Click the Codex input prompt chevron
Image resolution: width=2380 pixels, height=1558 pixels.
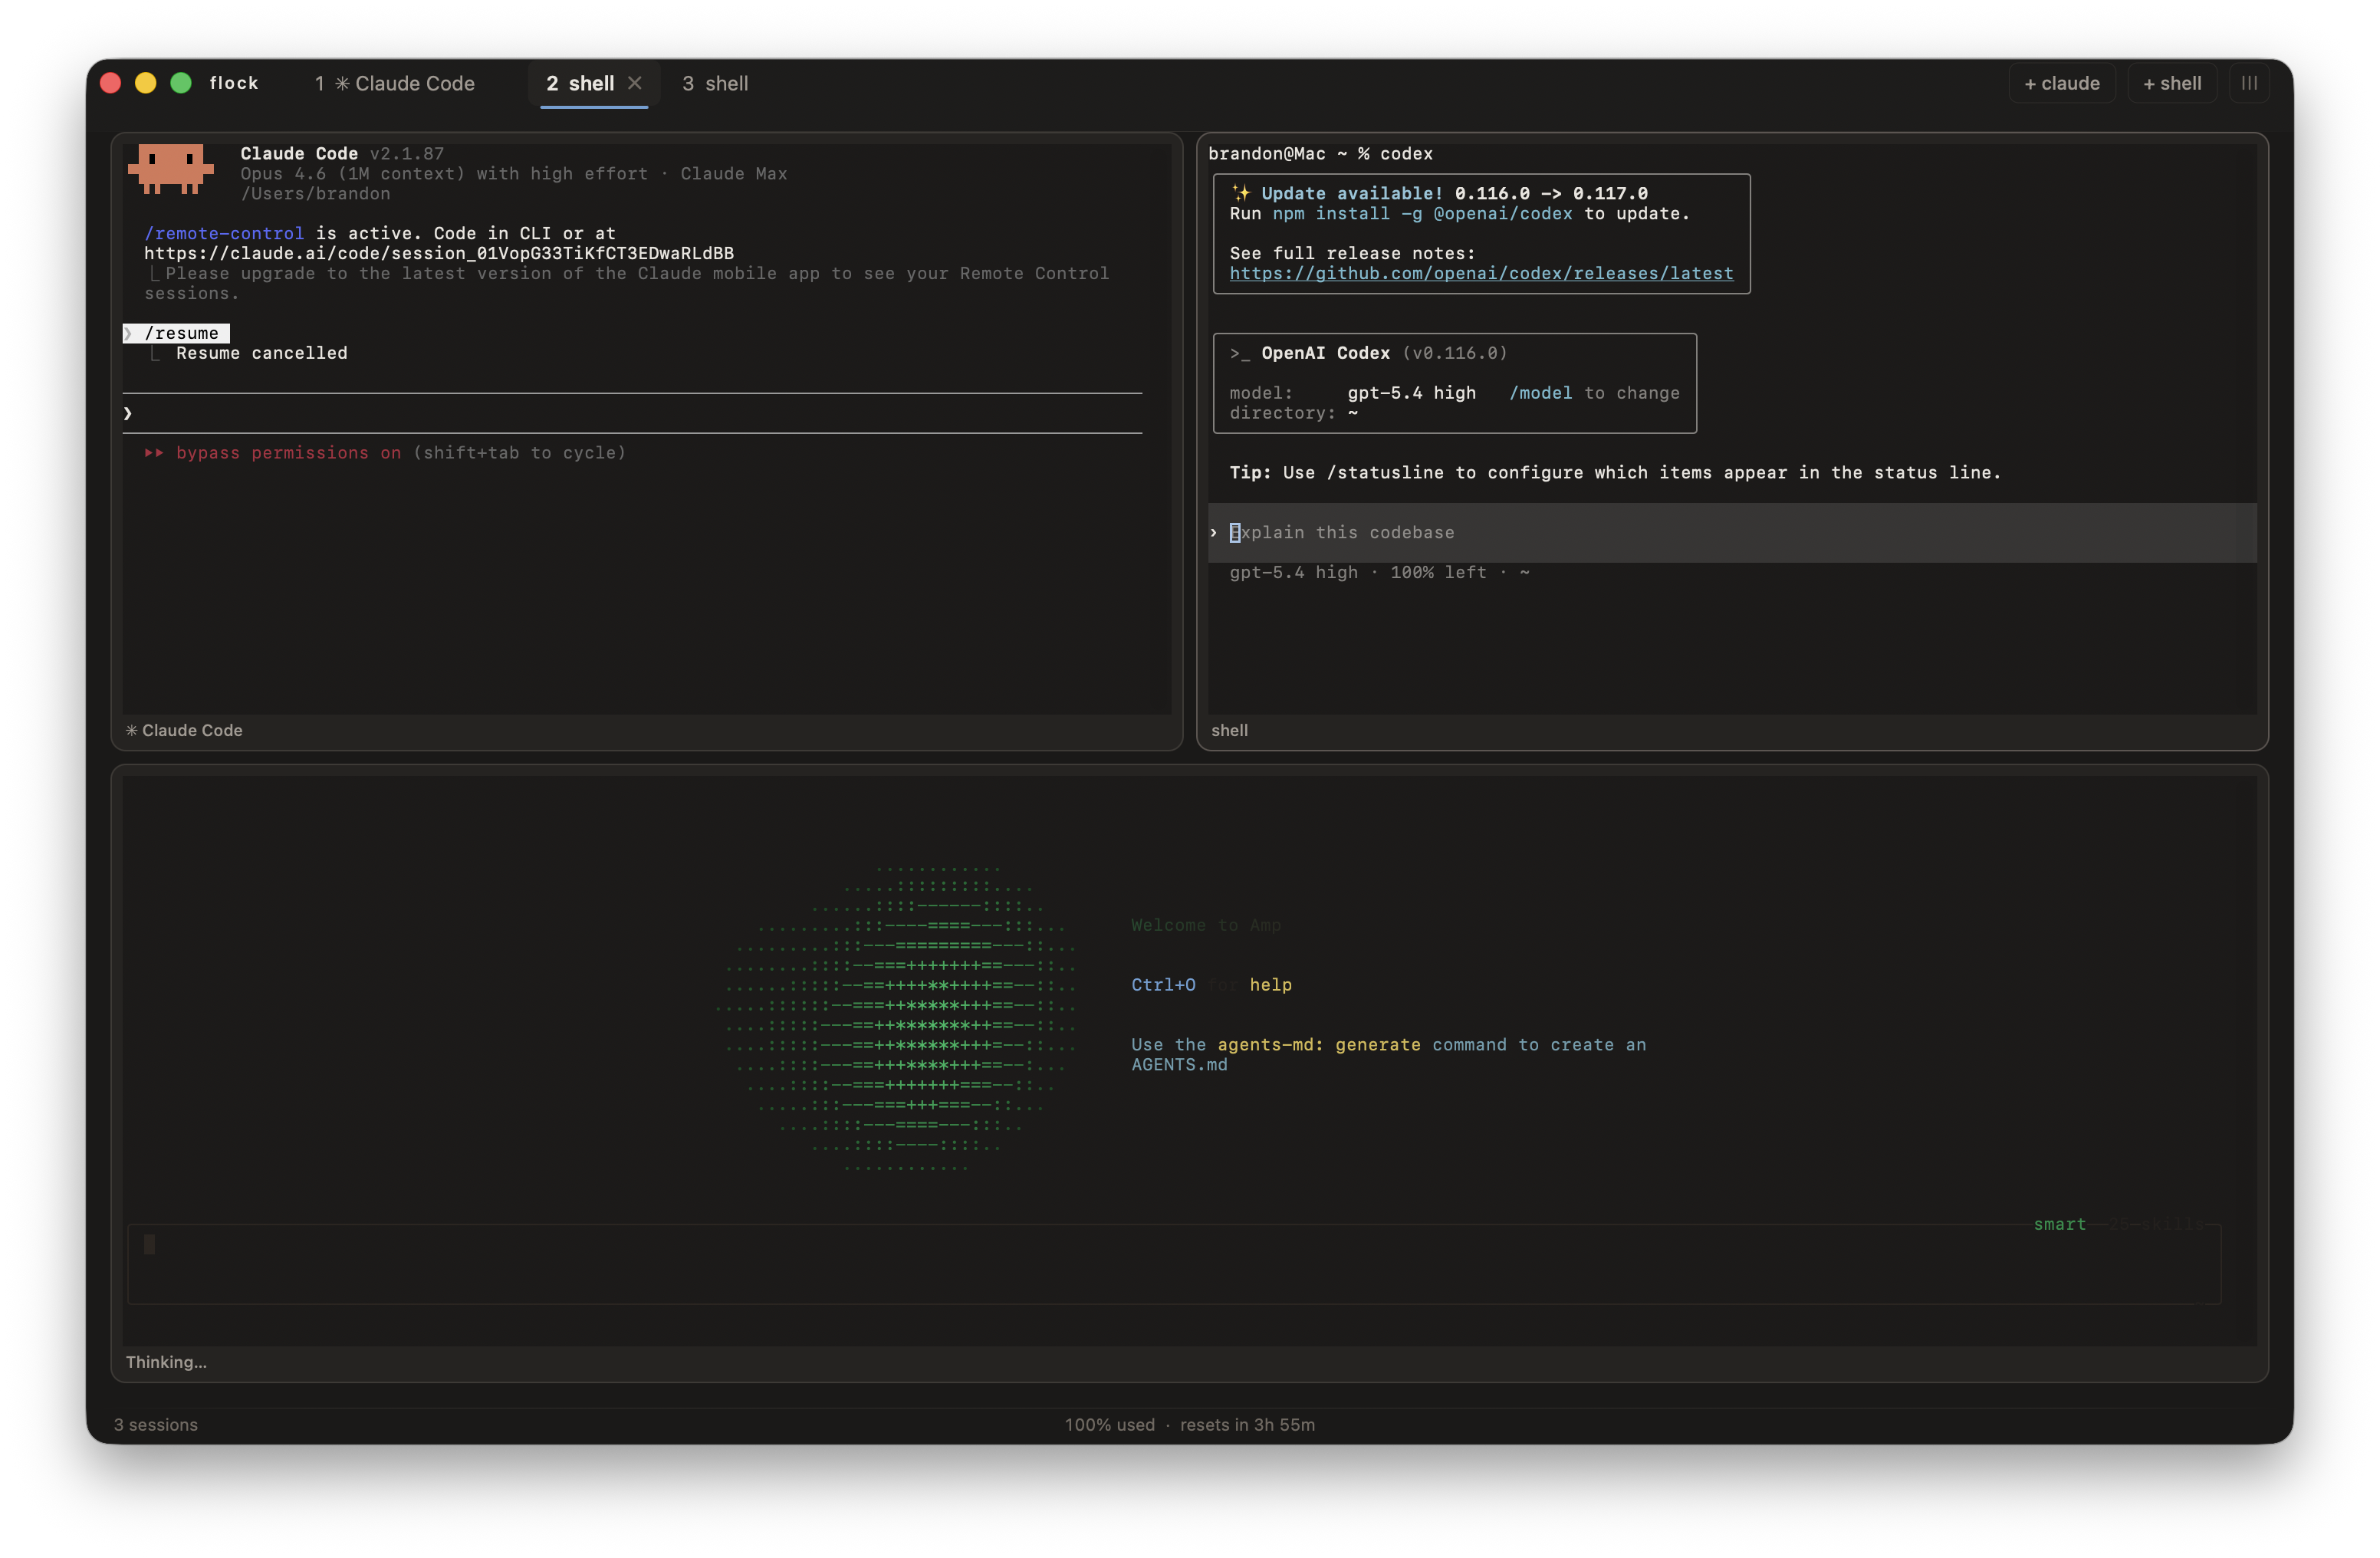(x=1214, y=533)
